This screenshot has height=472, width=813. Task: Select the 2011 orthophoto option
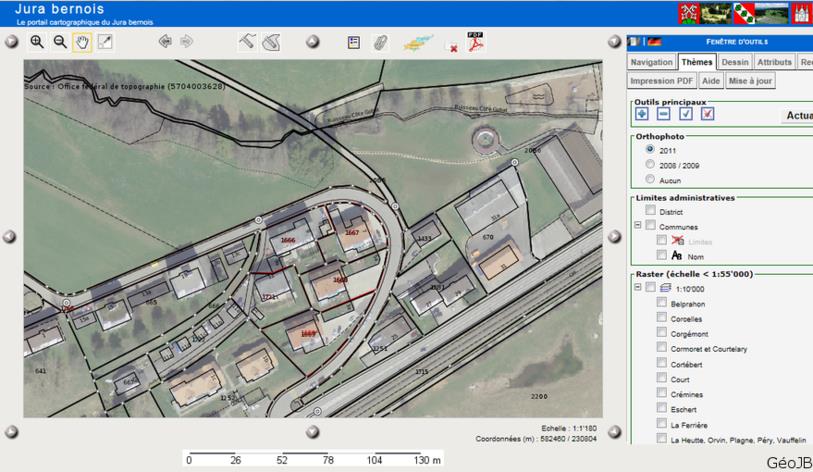[650, 149]
